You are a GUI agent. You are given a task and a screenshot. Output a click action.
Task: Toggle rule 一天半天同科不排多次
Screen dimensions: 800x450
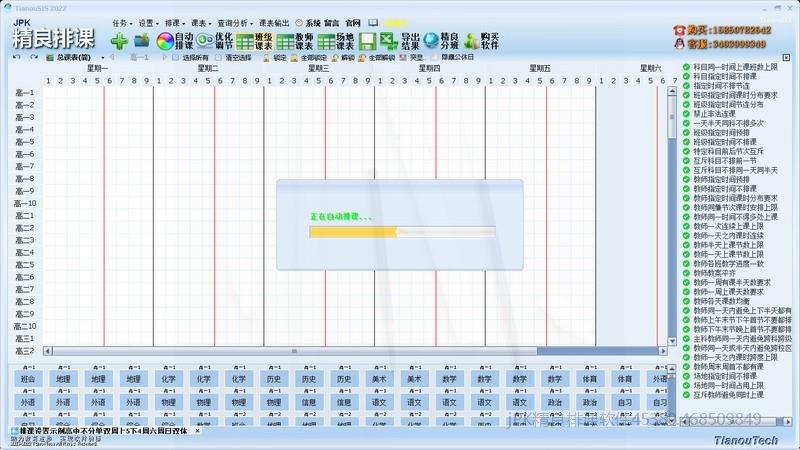click(686, 123)
